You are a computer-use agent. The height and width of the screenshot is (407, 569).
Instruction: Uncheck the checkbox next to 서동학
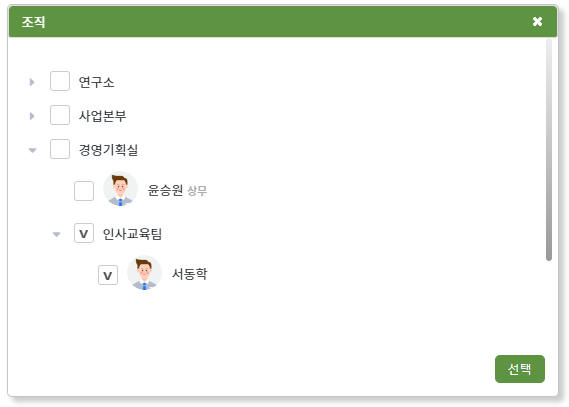[x=108, y=275]
